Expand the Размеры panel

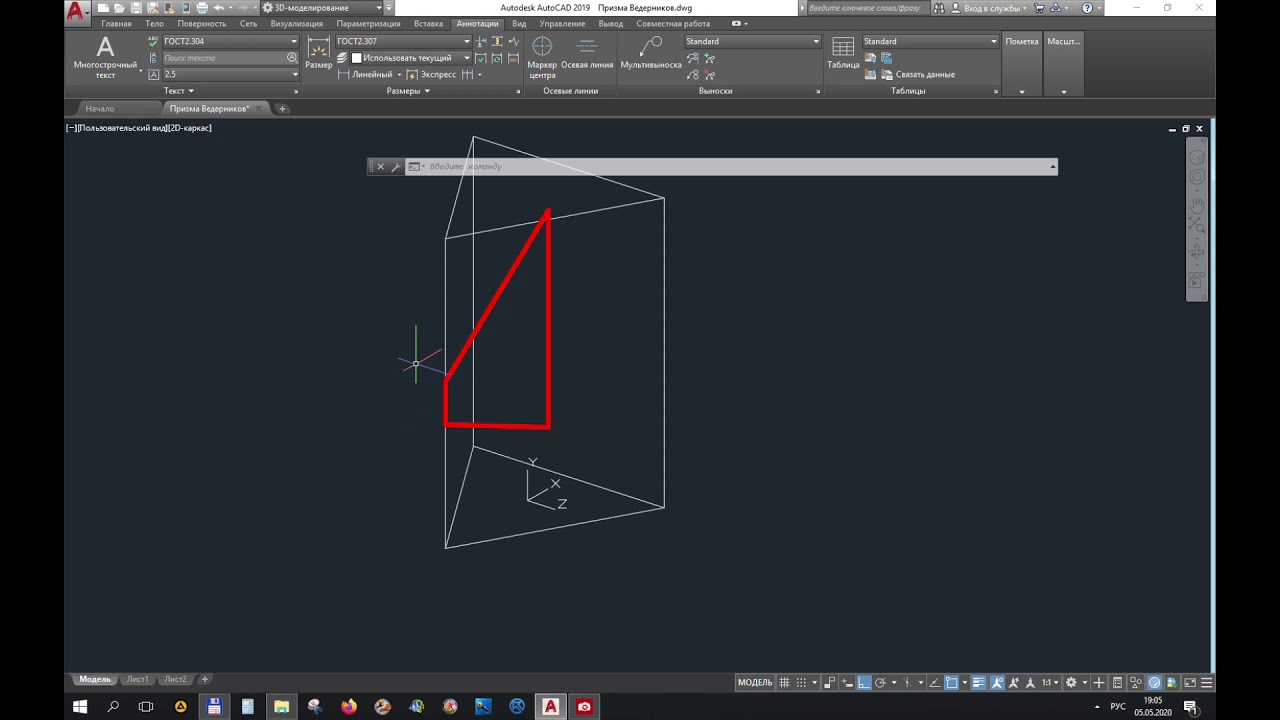coord(408,91)
